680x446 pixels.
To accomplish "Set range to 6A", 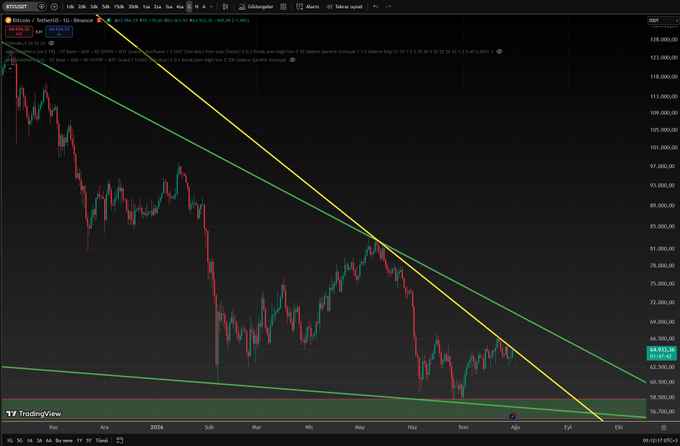I will (49, 440).
